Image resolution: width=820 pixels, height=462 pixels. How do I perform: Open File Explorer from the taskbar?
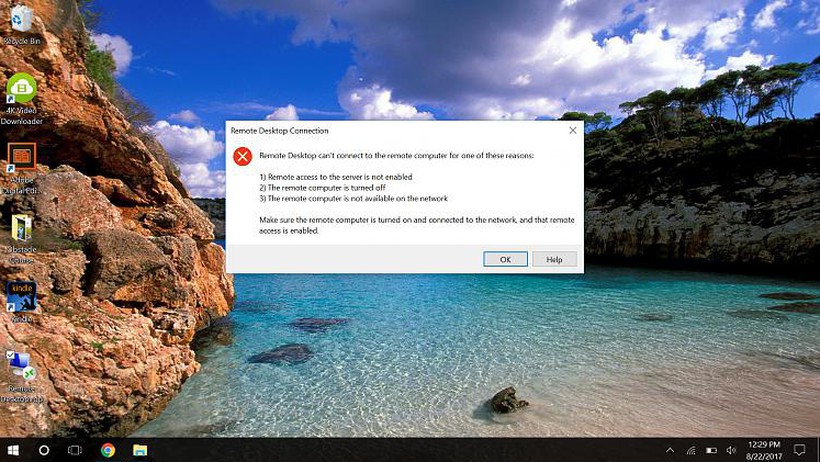tap(140, 450)
